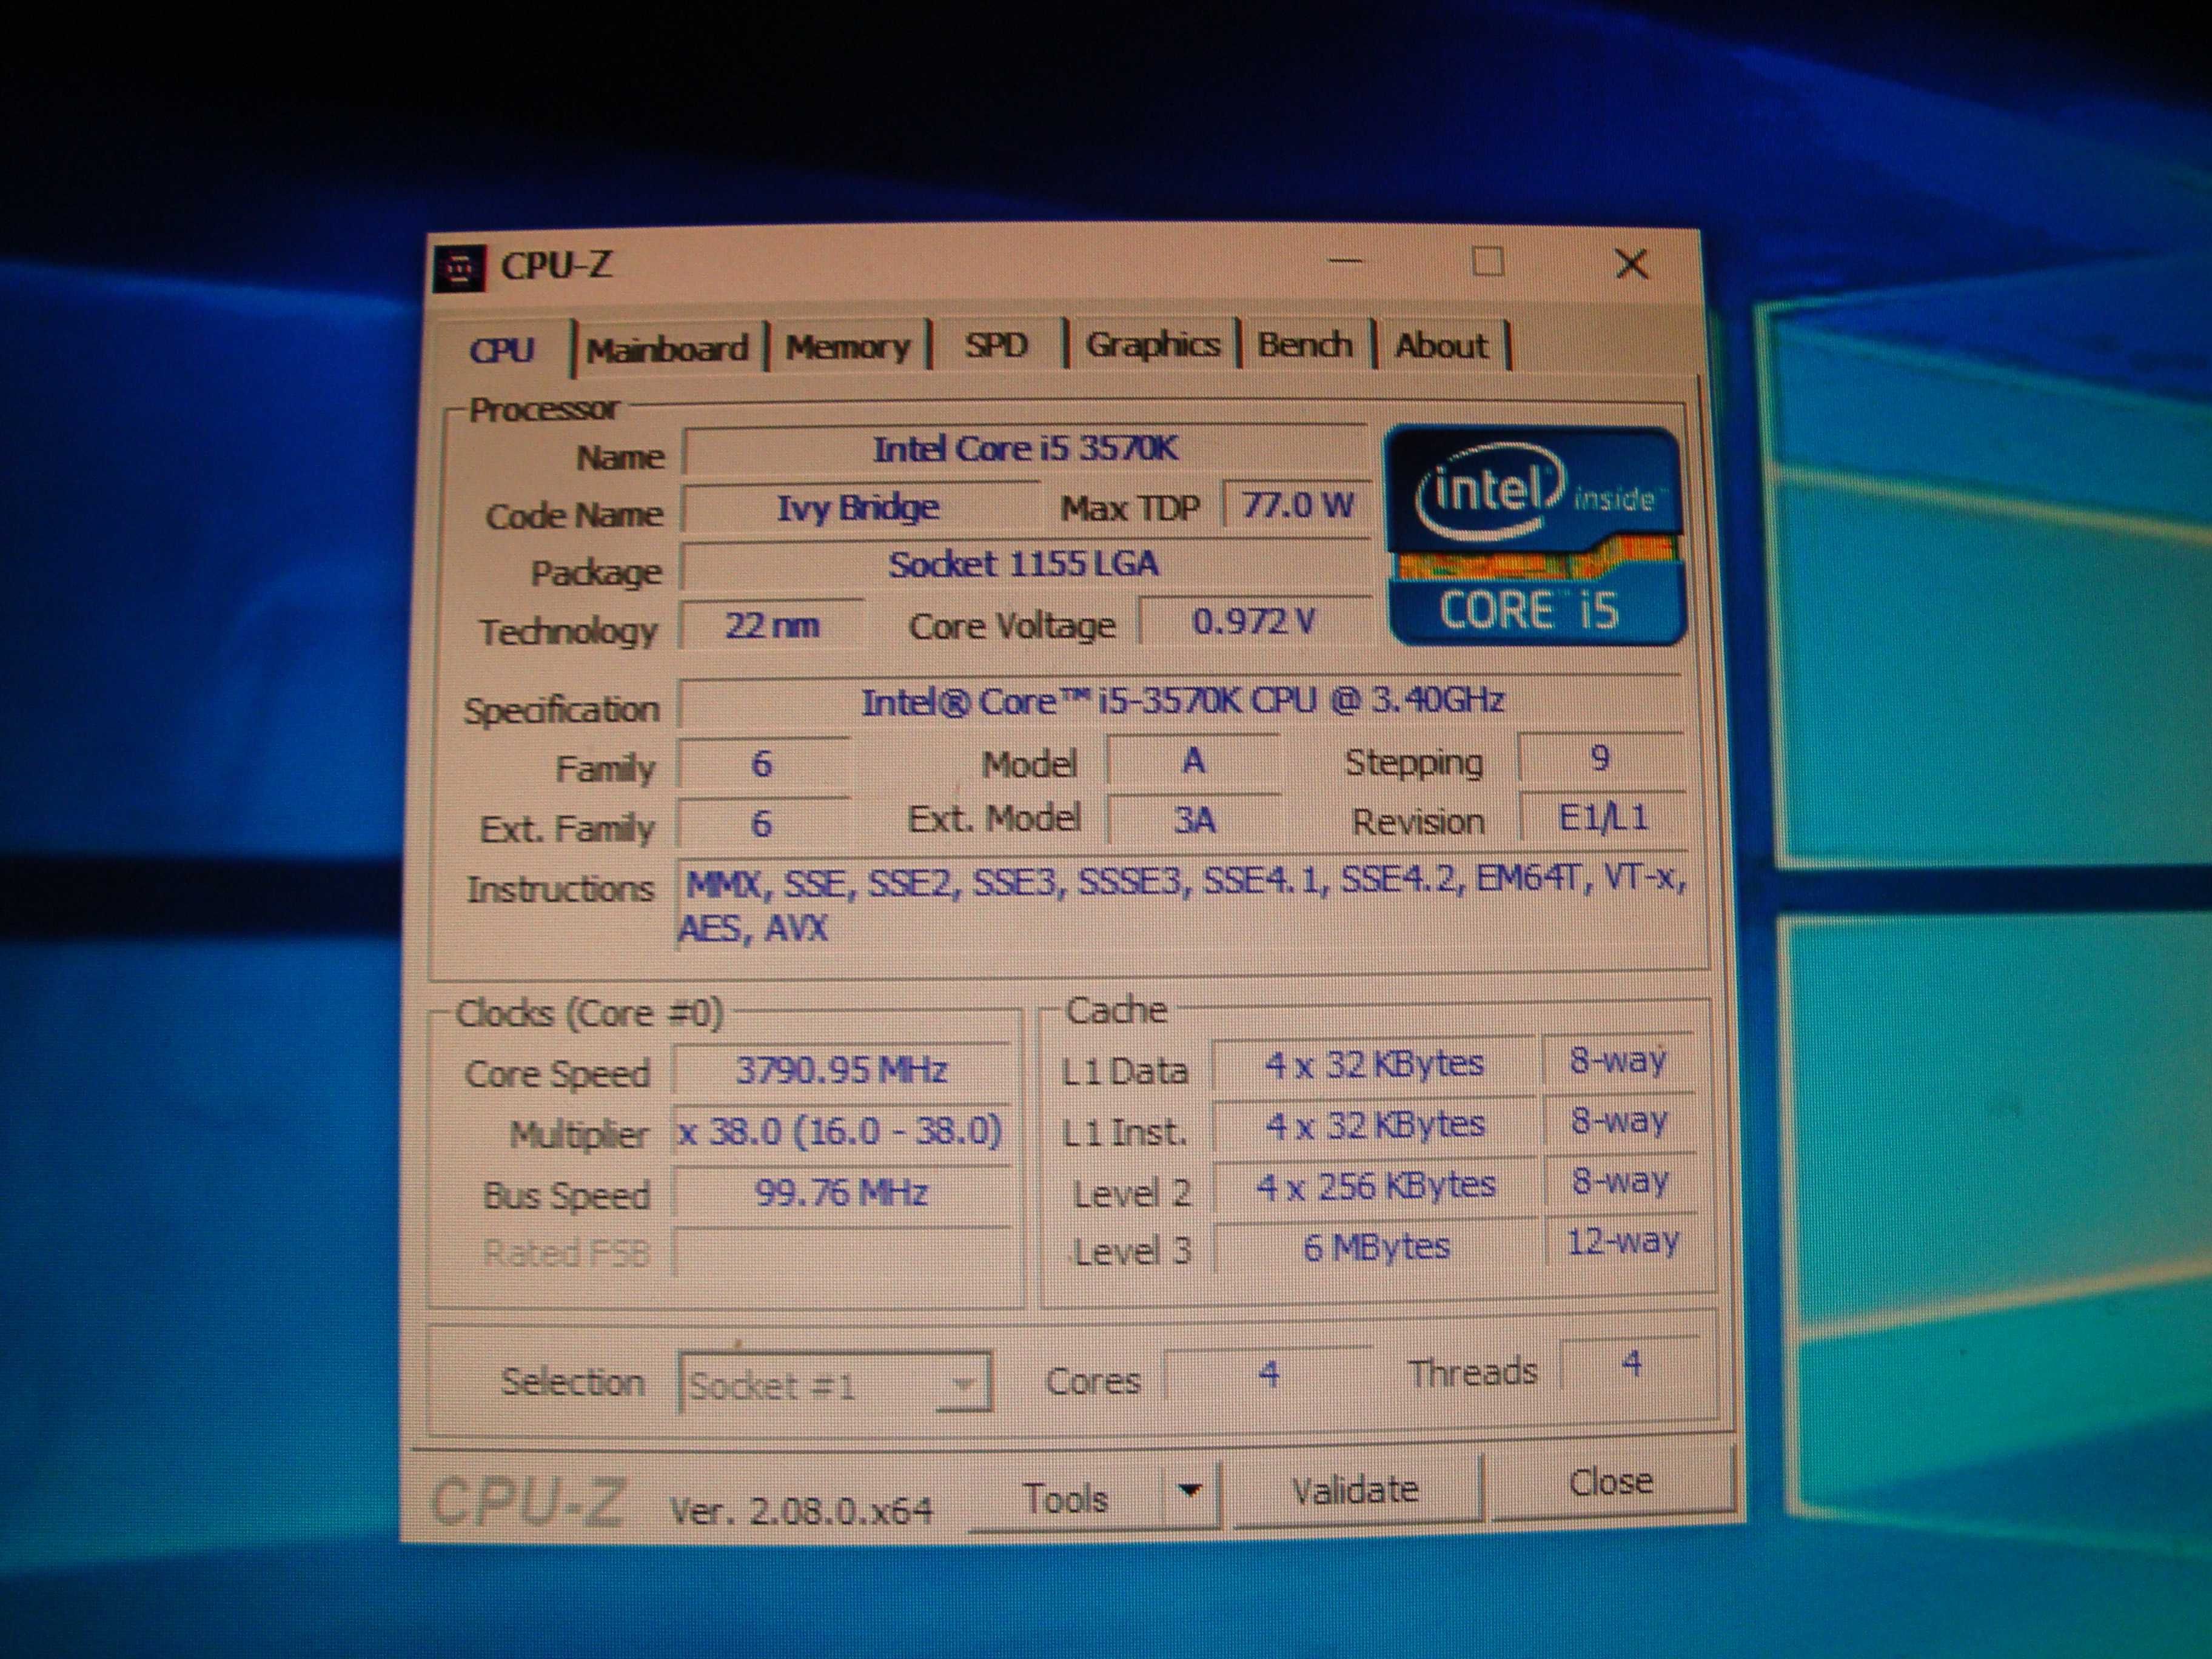Click the 77.0 W Max TDP value
The image size is (2212, 1659).
1297,505
